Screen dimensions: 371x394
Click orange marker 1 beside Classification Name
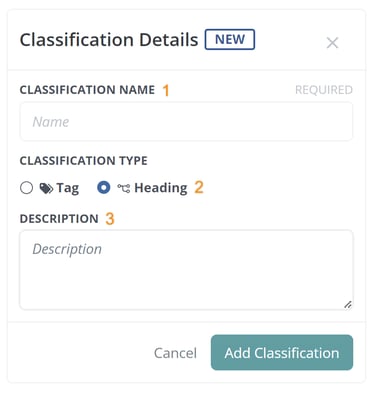pos(166,90)
